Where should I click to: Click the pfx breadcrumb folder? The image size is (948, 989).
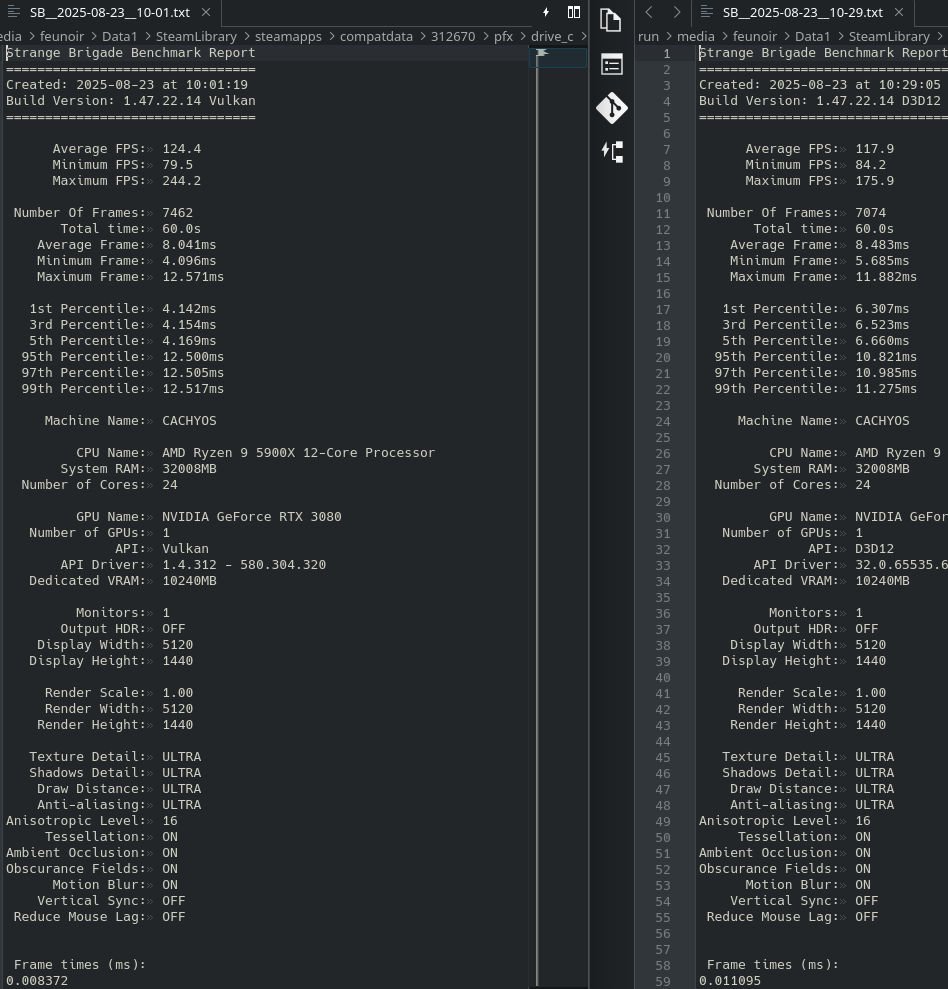point(503,36)
